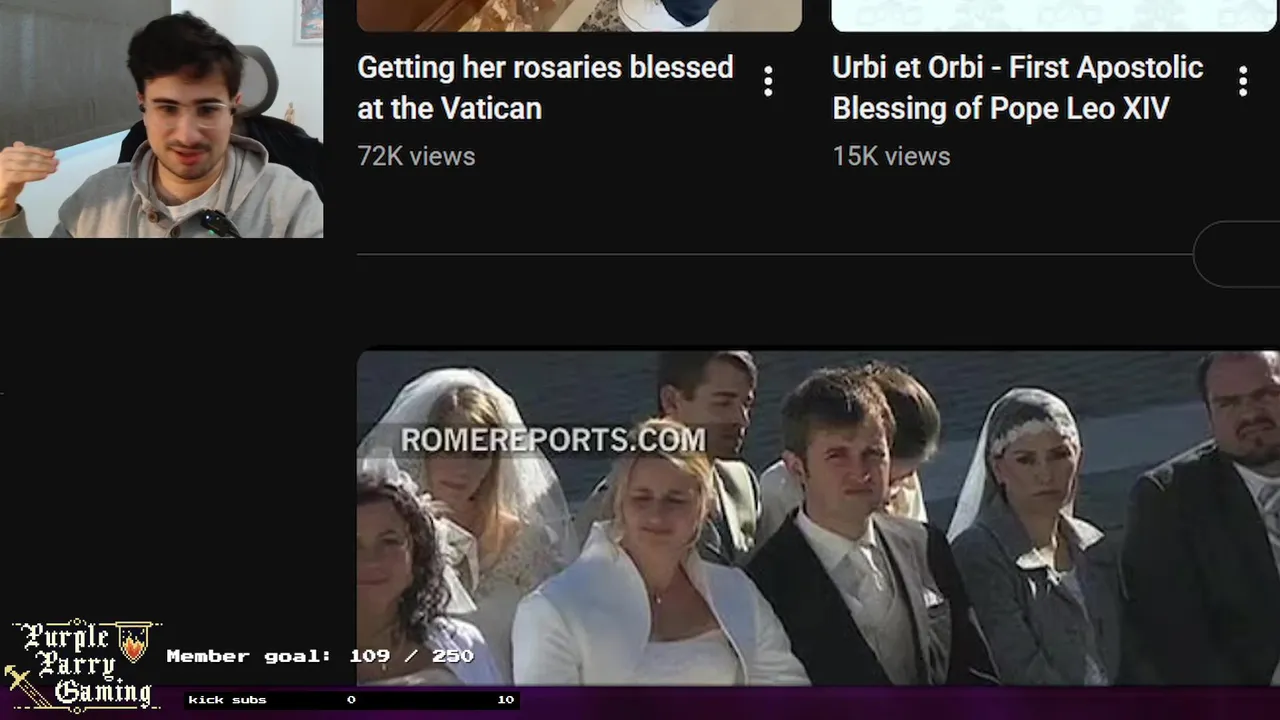Image resolution: width=1280 pixels, height=720 pixels.
Task: Open three-dot menu for Urbi et Orbi video
Action: click(x=1243, y=82)
